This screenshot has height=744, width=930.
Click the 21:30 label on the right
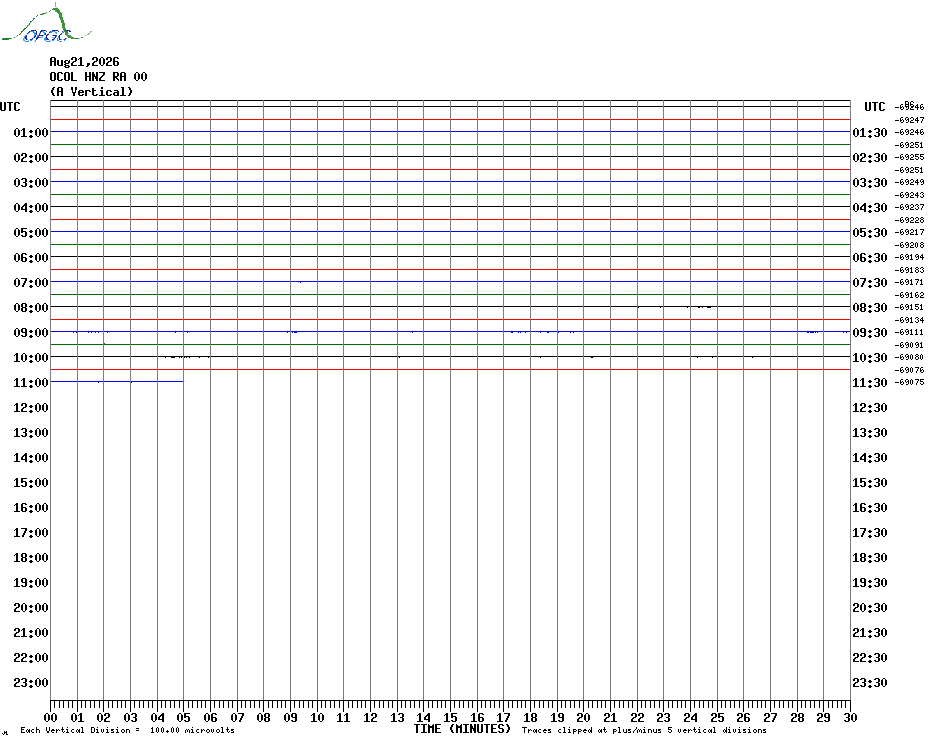pos(870,632)
